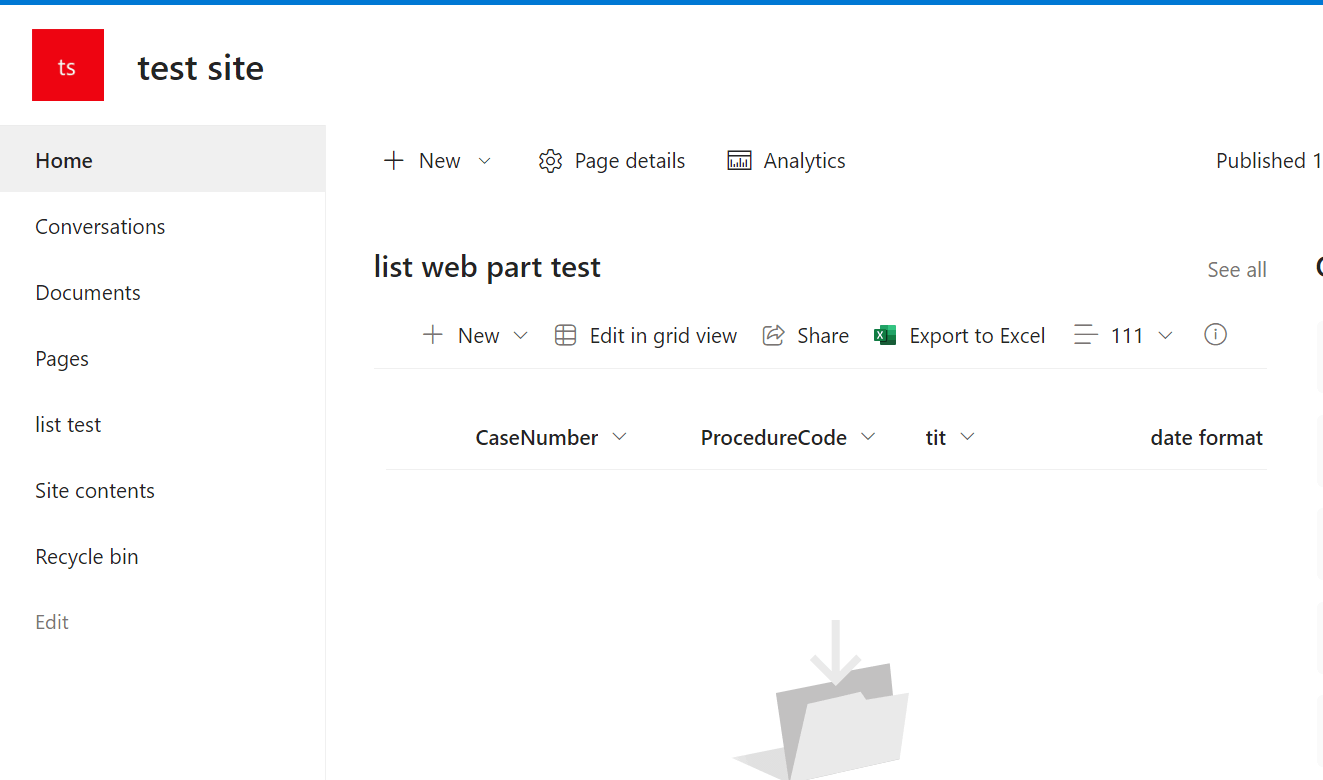Click the Edit in grid view icon
Image resolution: width=1323 pixels, height=780 pixels.
[565, 335]
